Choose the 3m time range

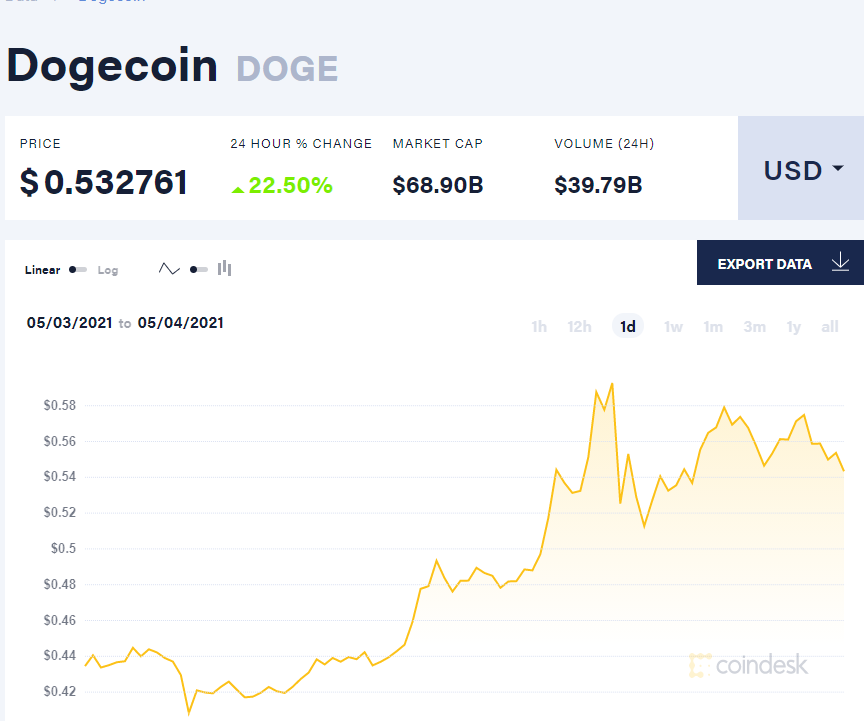coord(754,327)
